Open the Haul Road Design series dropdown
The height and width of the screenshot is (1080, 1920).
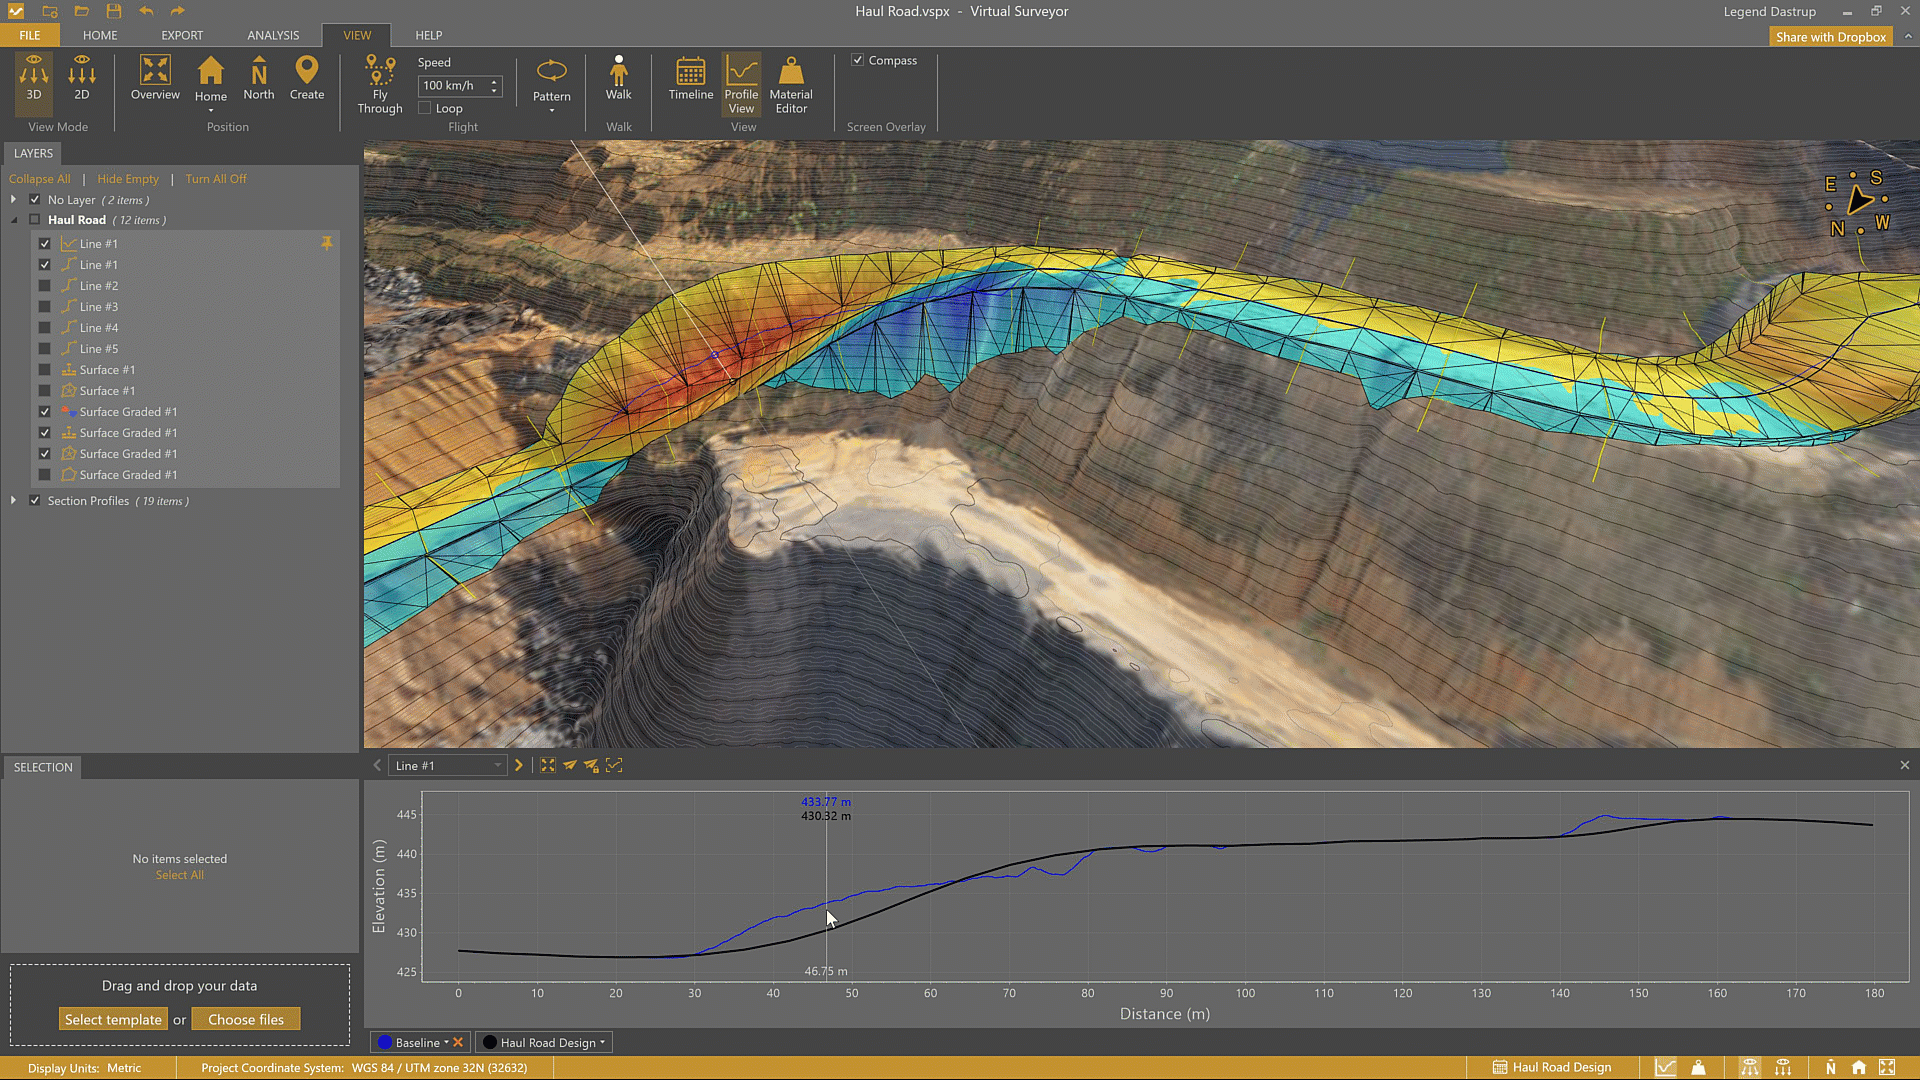tap(602, 1043)
